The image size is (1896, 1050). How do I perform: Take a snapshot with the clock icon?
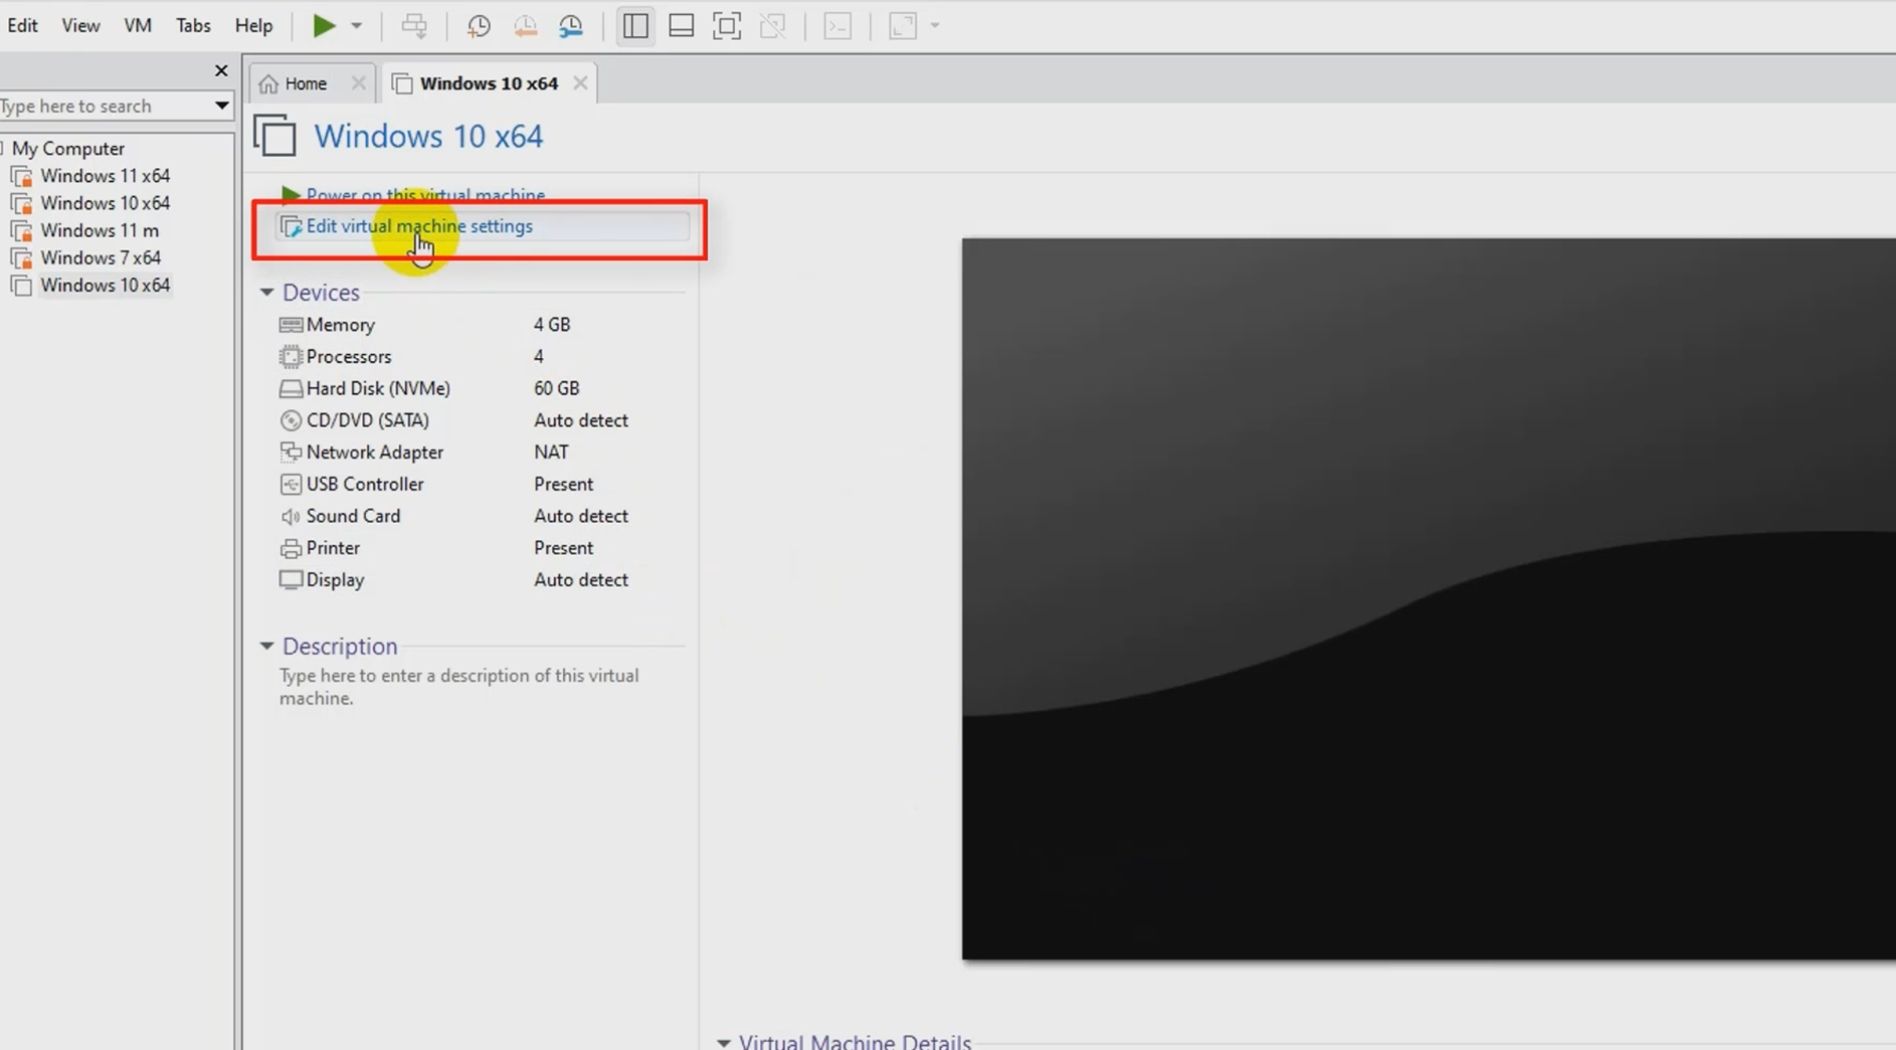(479, 26)
